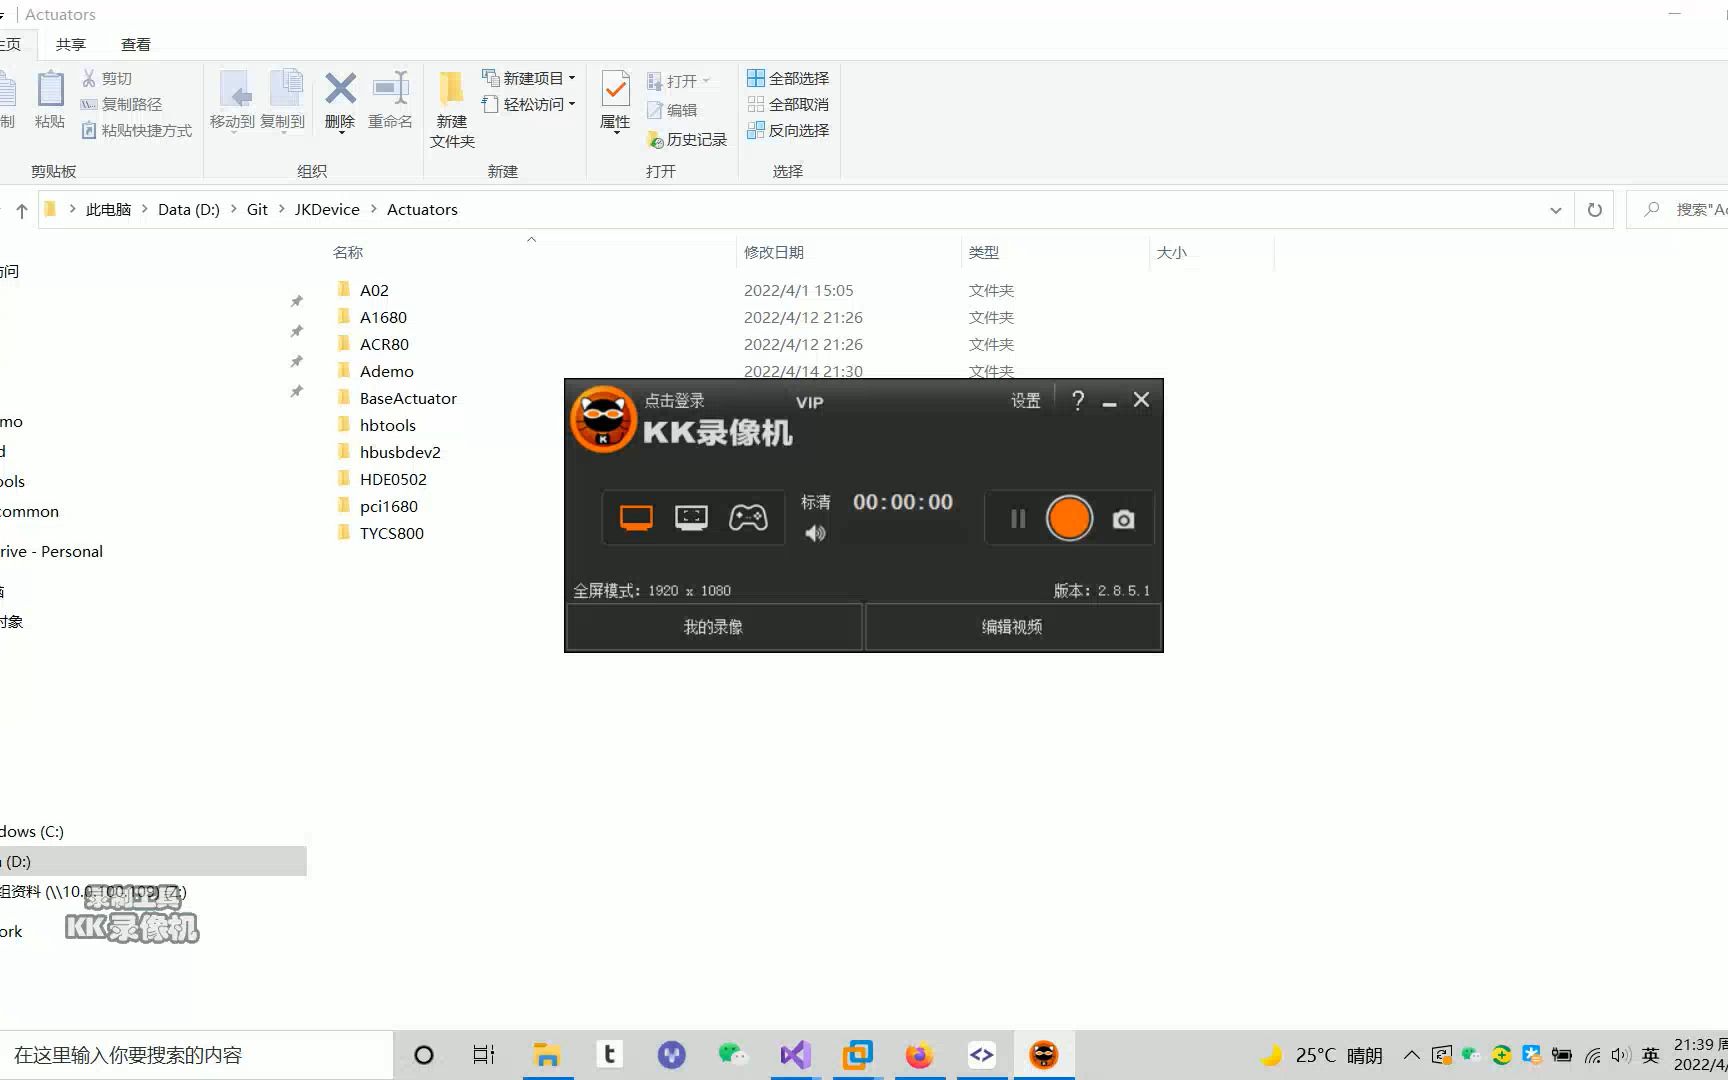Pause recording in KK recorder
The width and height of the screenshot is (1728, 1080).
[x=1018, y=518]
